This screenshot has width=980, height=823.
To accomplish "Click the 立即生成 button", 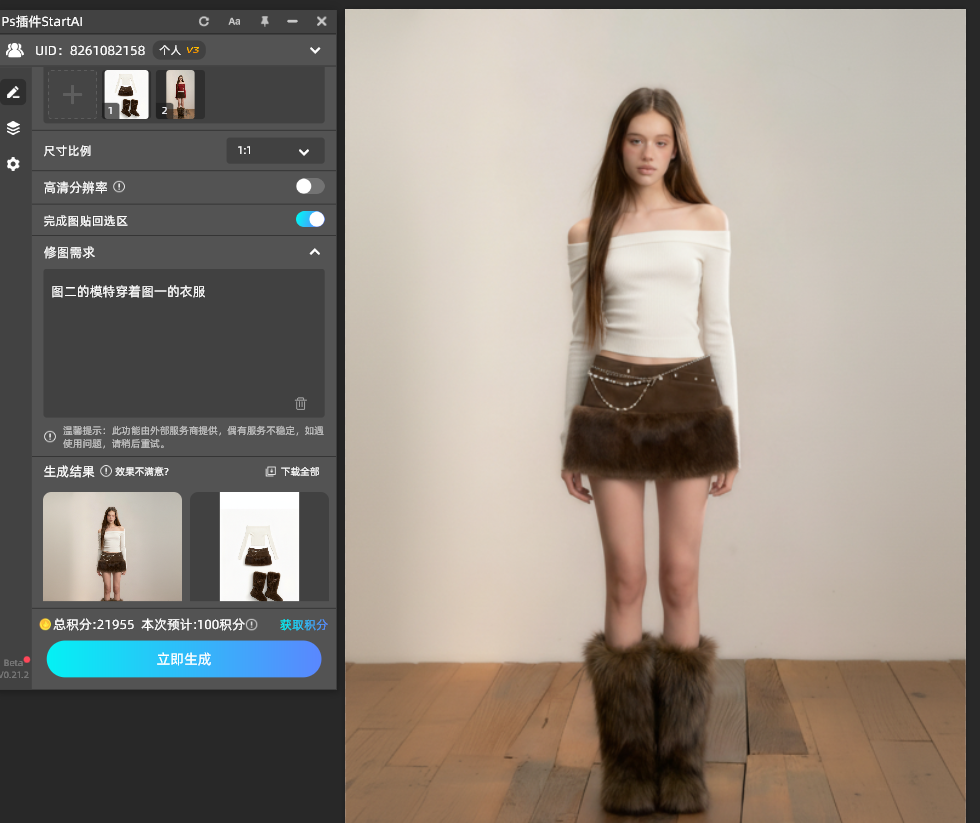I will tap(184, 660).
